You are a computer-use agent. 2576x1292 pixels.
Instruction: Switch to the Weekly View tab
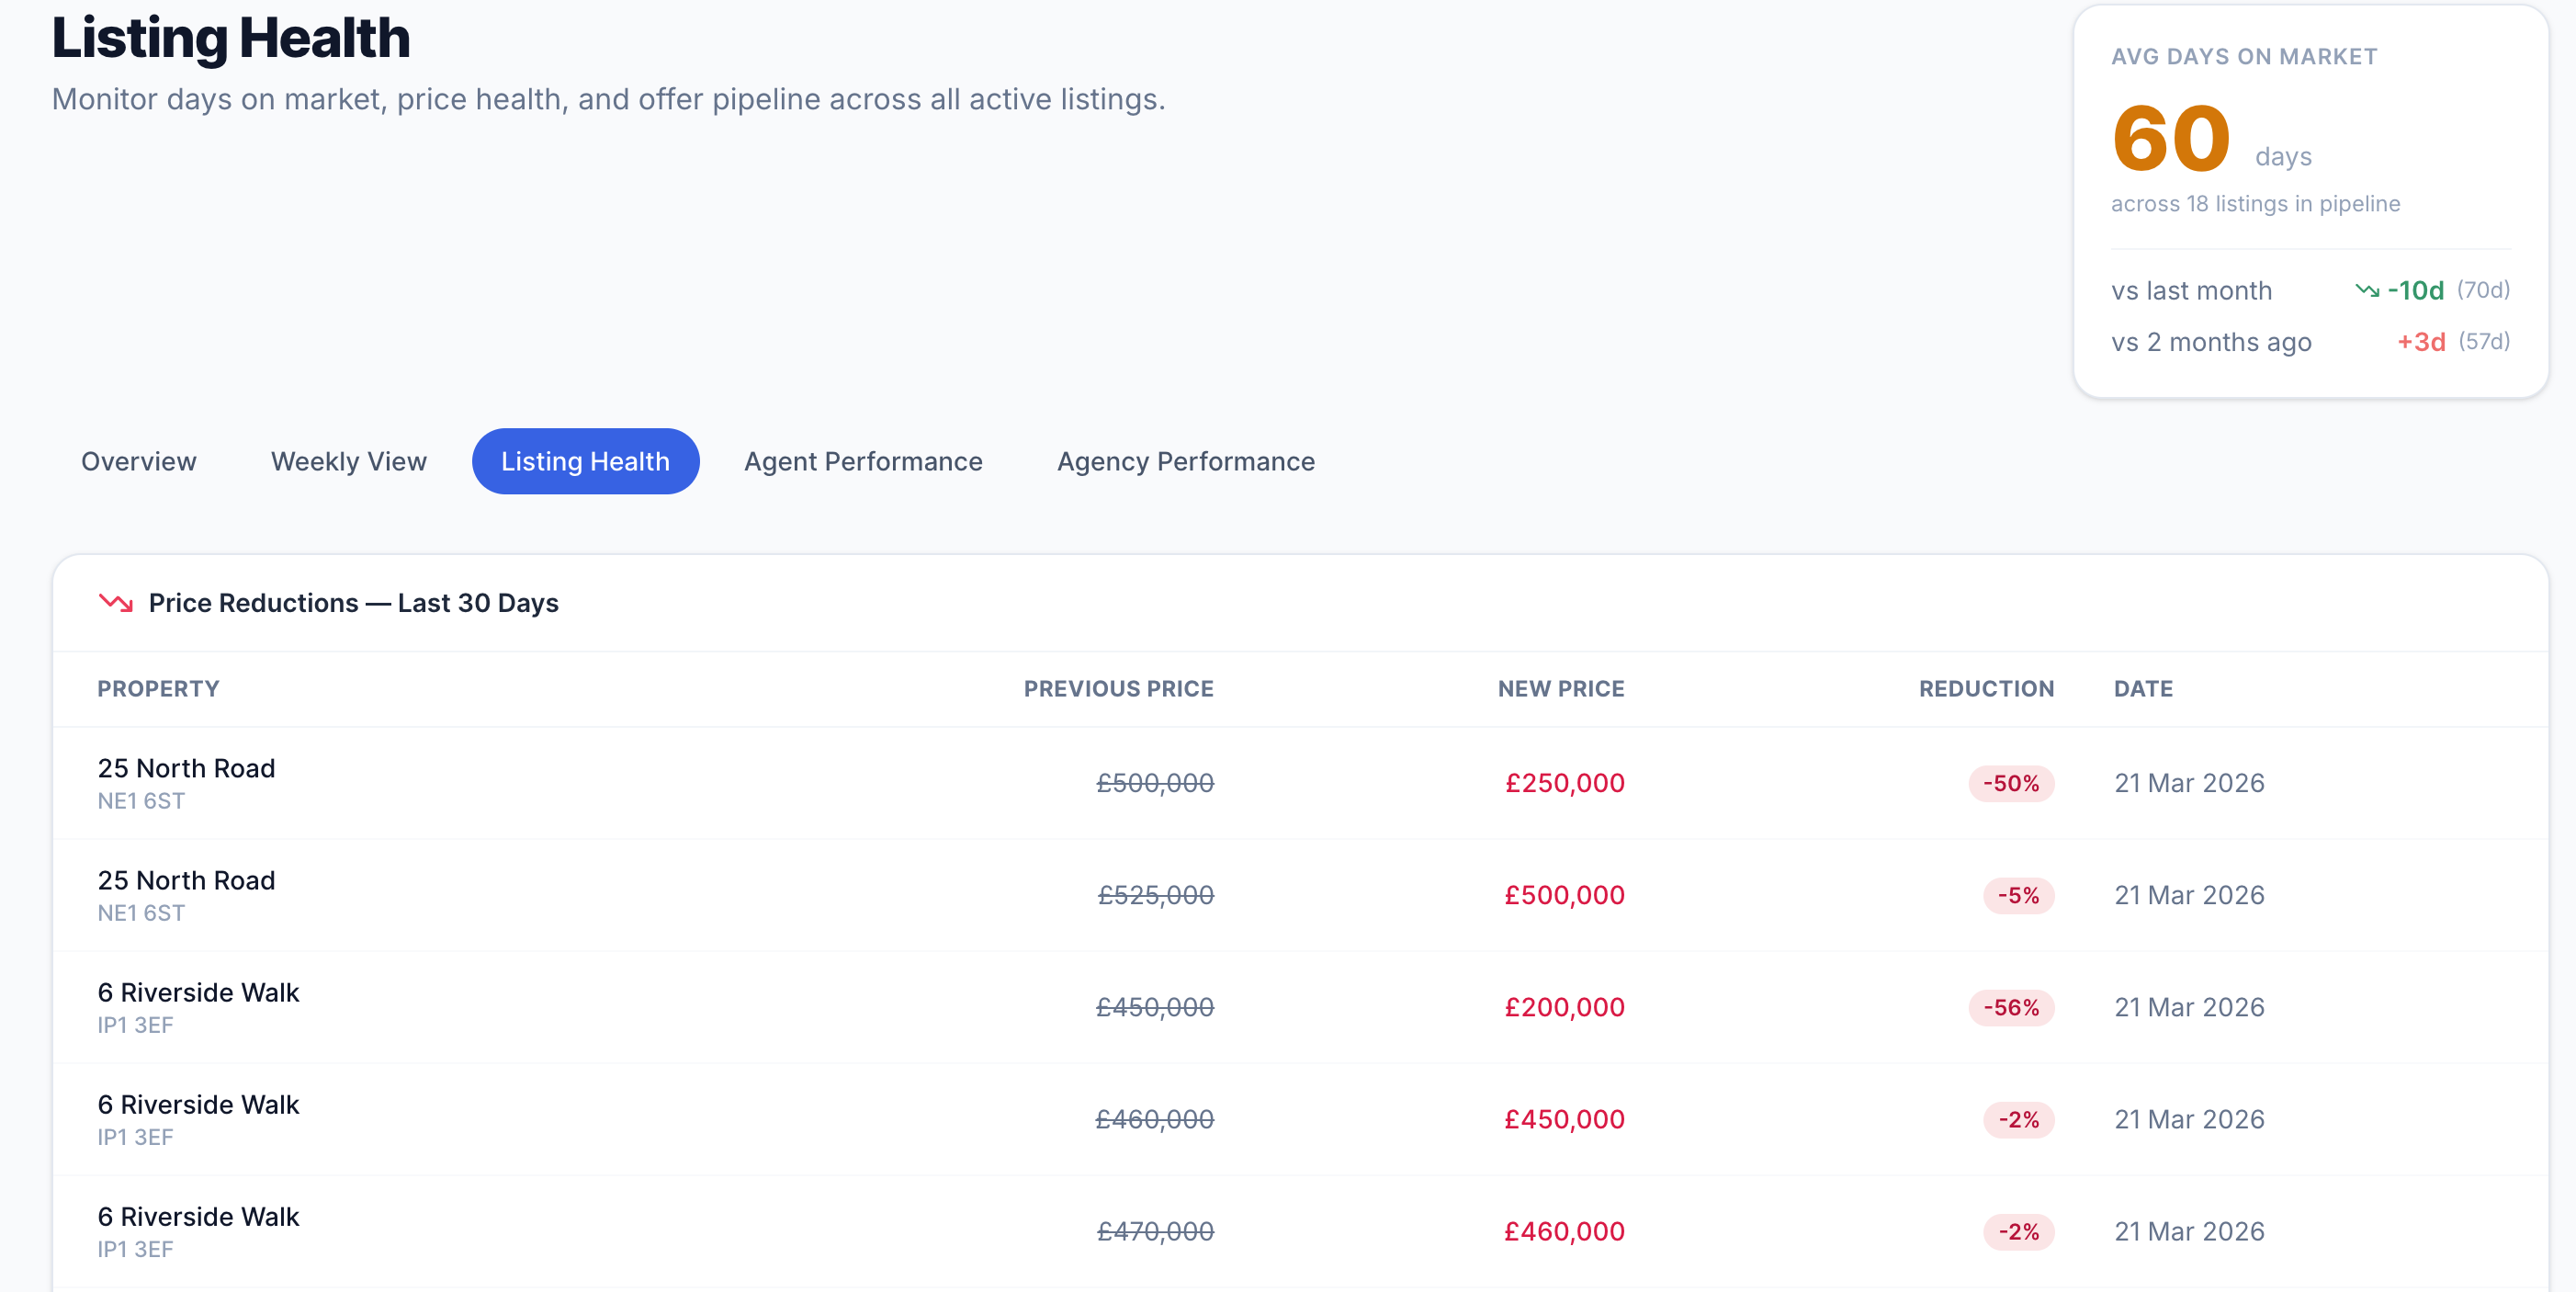(x=349, y=461)
